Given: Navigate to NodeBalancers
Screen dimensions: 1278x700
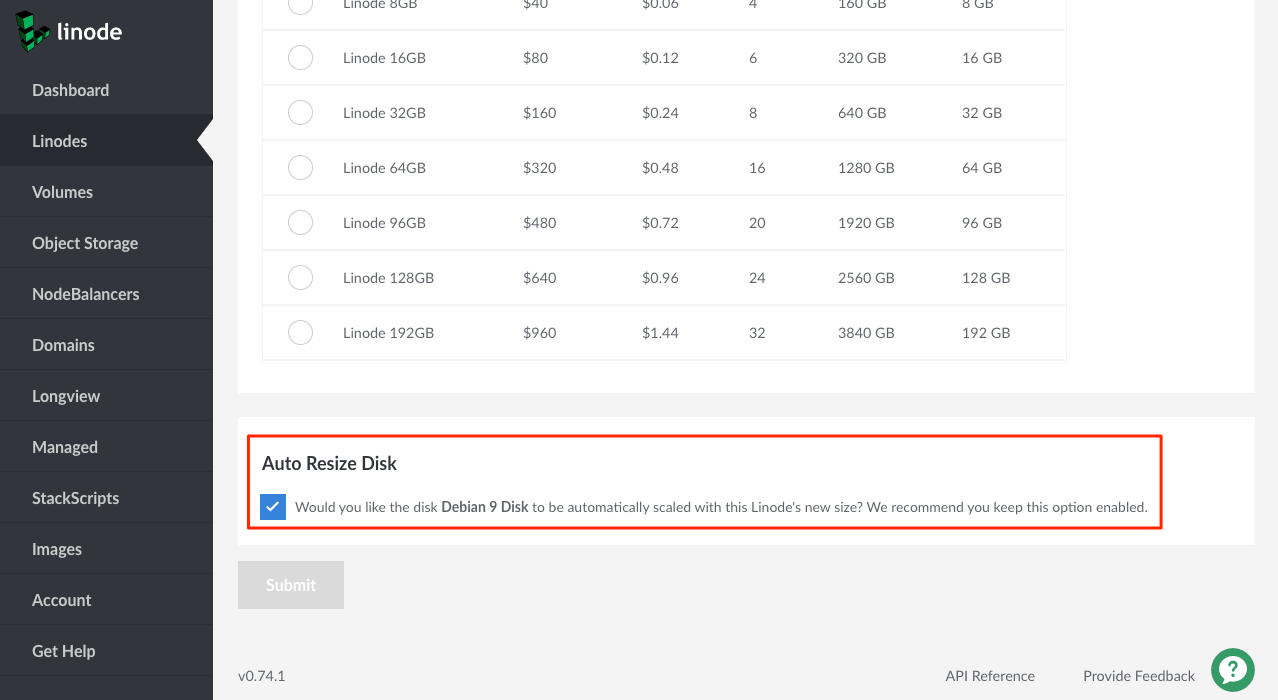Looking at the screenshot, I should [x=85, y=294].
